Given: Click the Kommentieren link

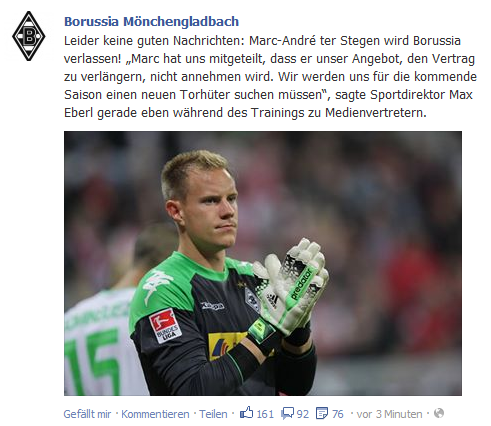Looking at the screenshot, I should [x=155, y=414].
